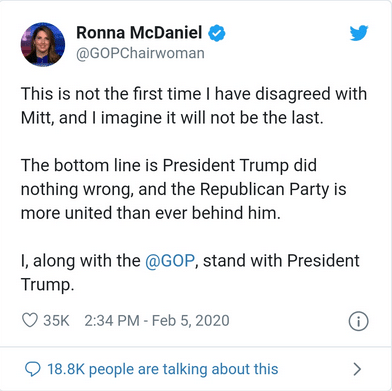Open the 2:34 PM - Feb 5, 2020 timestamp
392x391 pixels.
pos(157,321)
